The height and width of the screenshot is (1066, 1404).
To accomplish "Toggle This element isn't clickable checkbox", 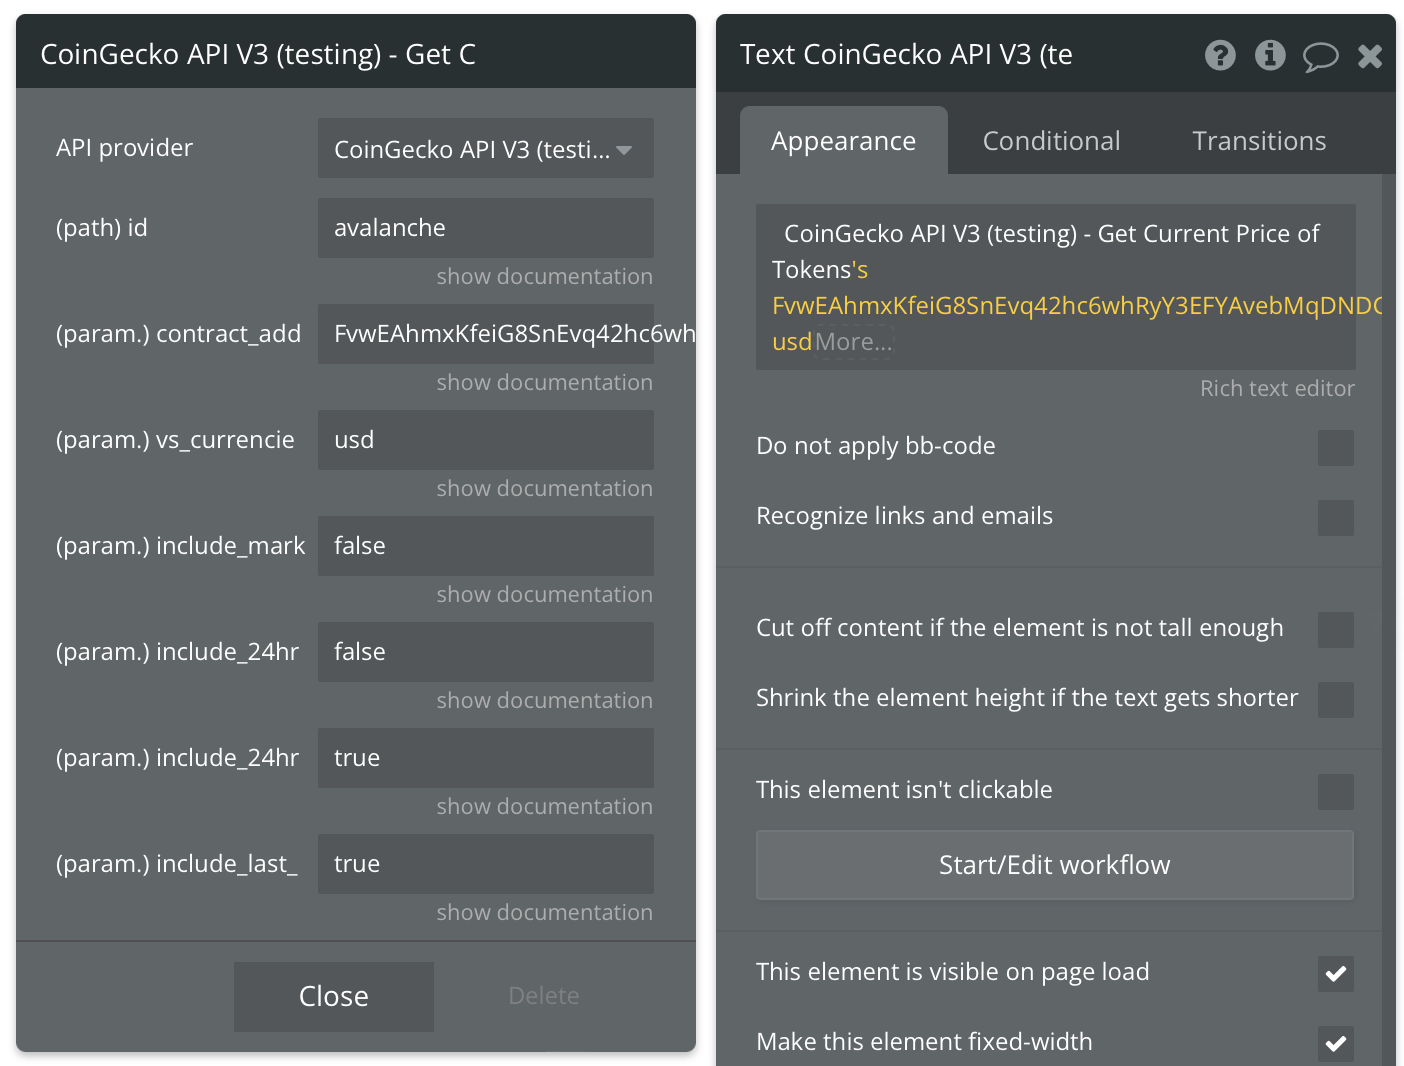I will click(x=1336, y=792).
